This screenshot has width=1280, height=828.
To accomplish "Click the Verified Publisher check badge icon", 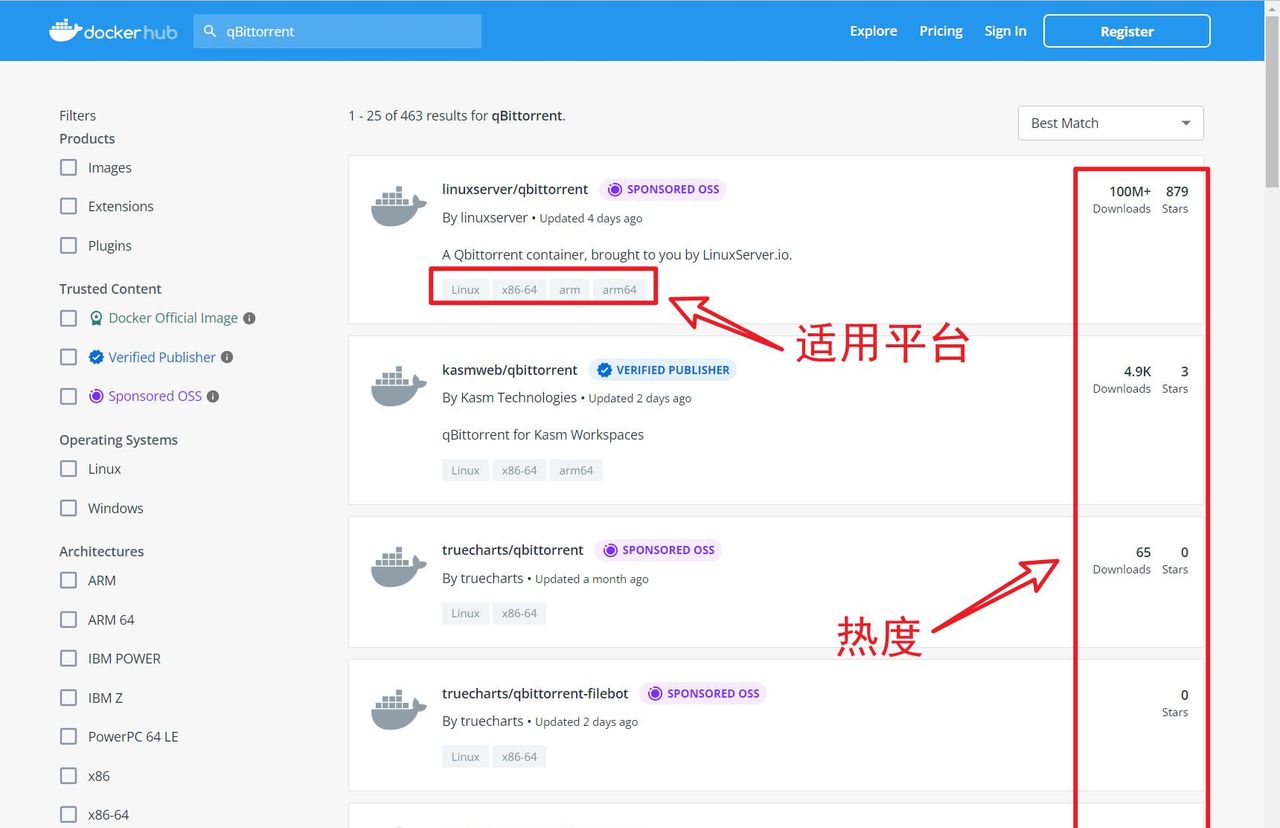I will (x=96, y=357).
